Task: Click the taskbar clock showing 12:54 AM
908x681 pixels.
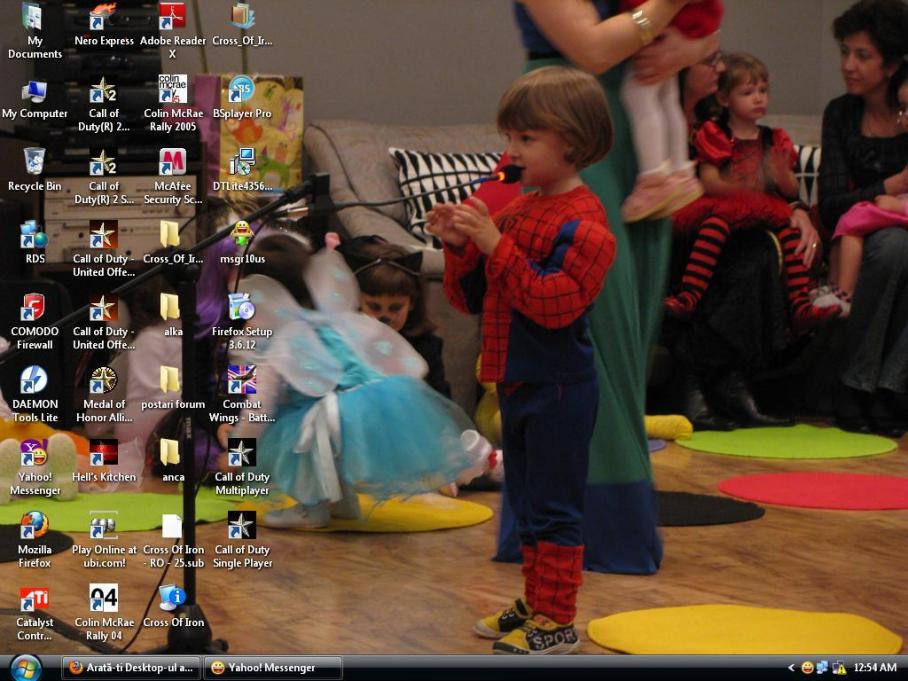Action: click(x=874, y=668)
